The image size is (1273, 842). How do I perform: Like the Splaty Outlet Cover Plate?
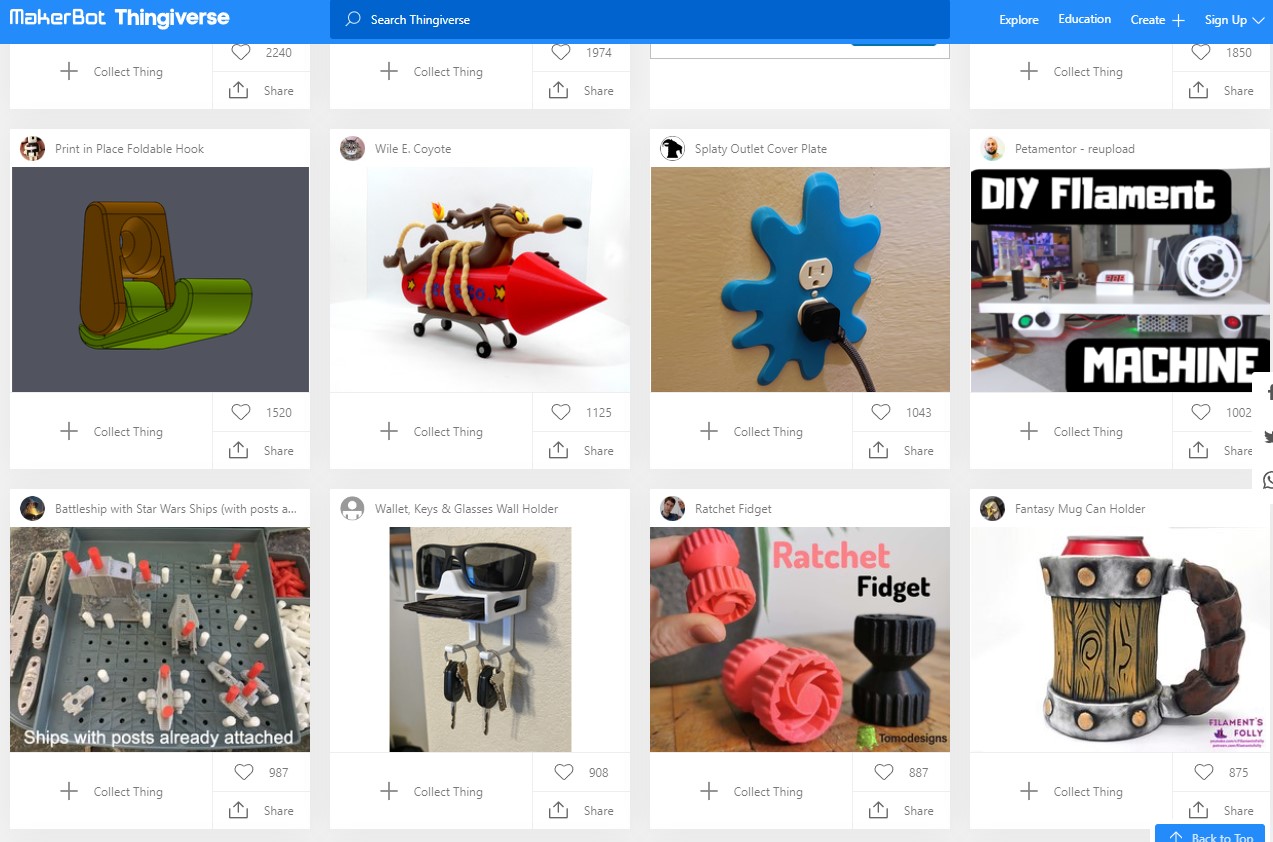[881, 412]
